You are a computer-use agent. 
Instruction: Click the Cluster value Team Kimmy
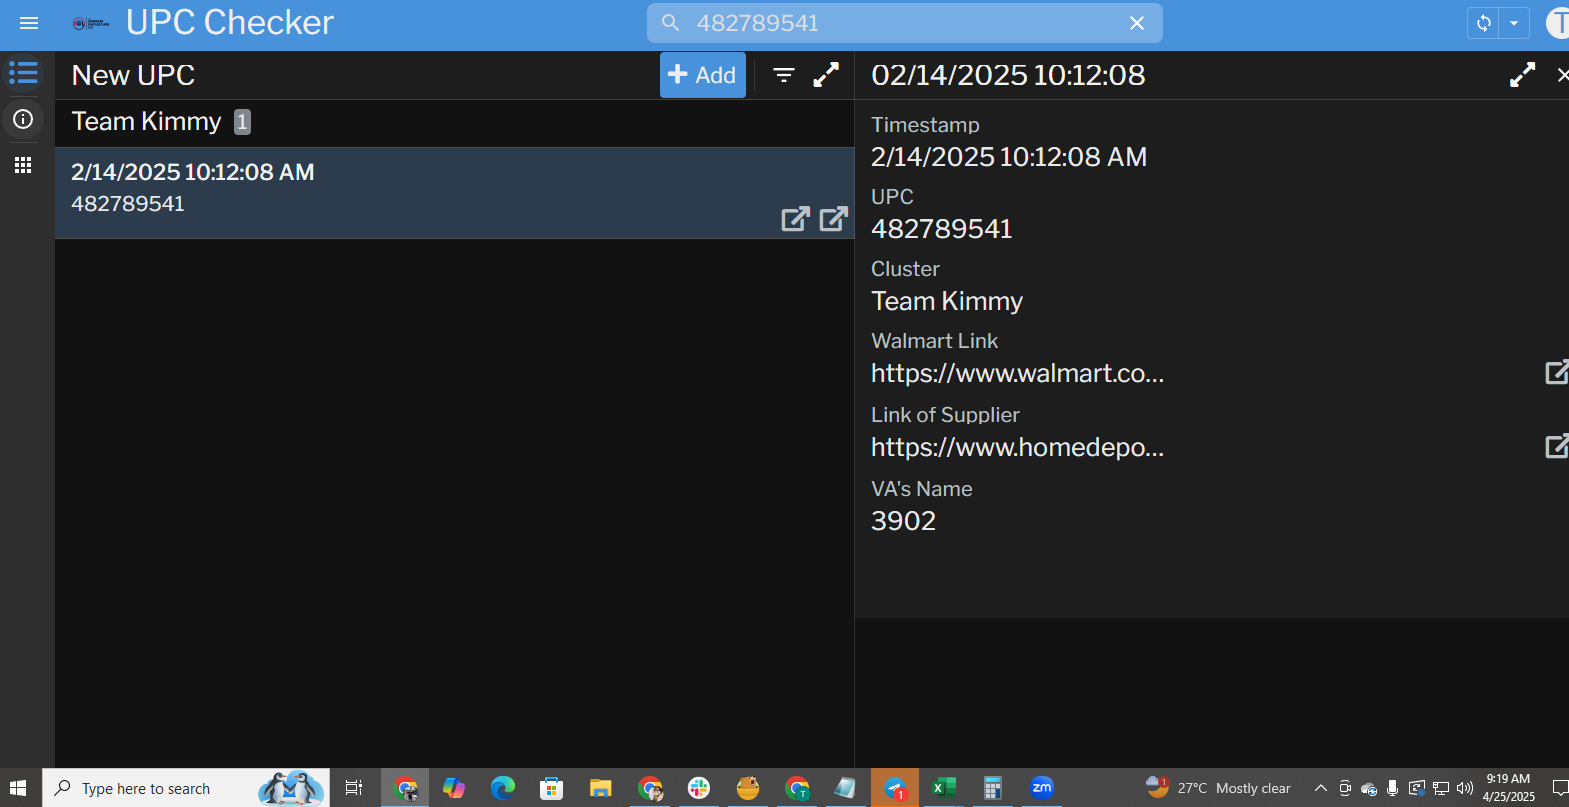tap(946, 301)
